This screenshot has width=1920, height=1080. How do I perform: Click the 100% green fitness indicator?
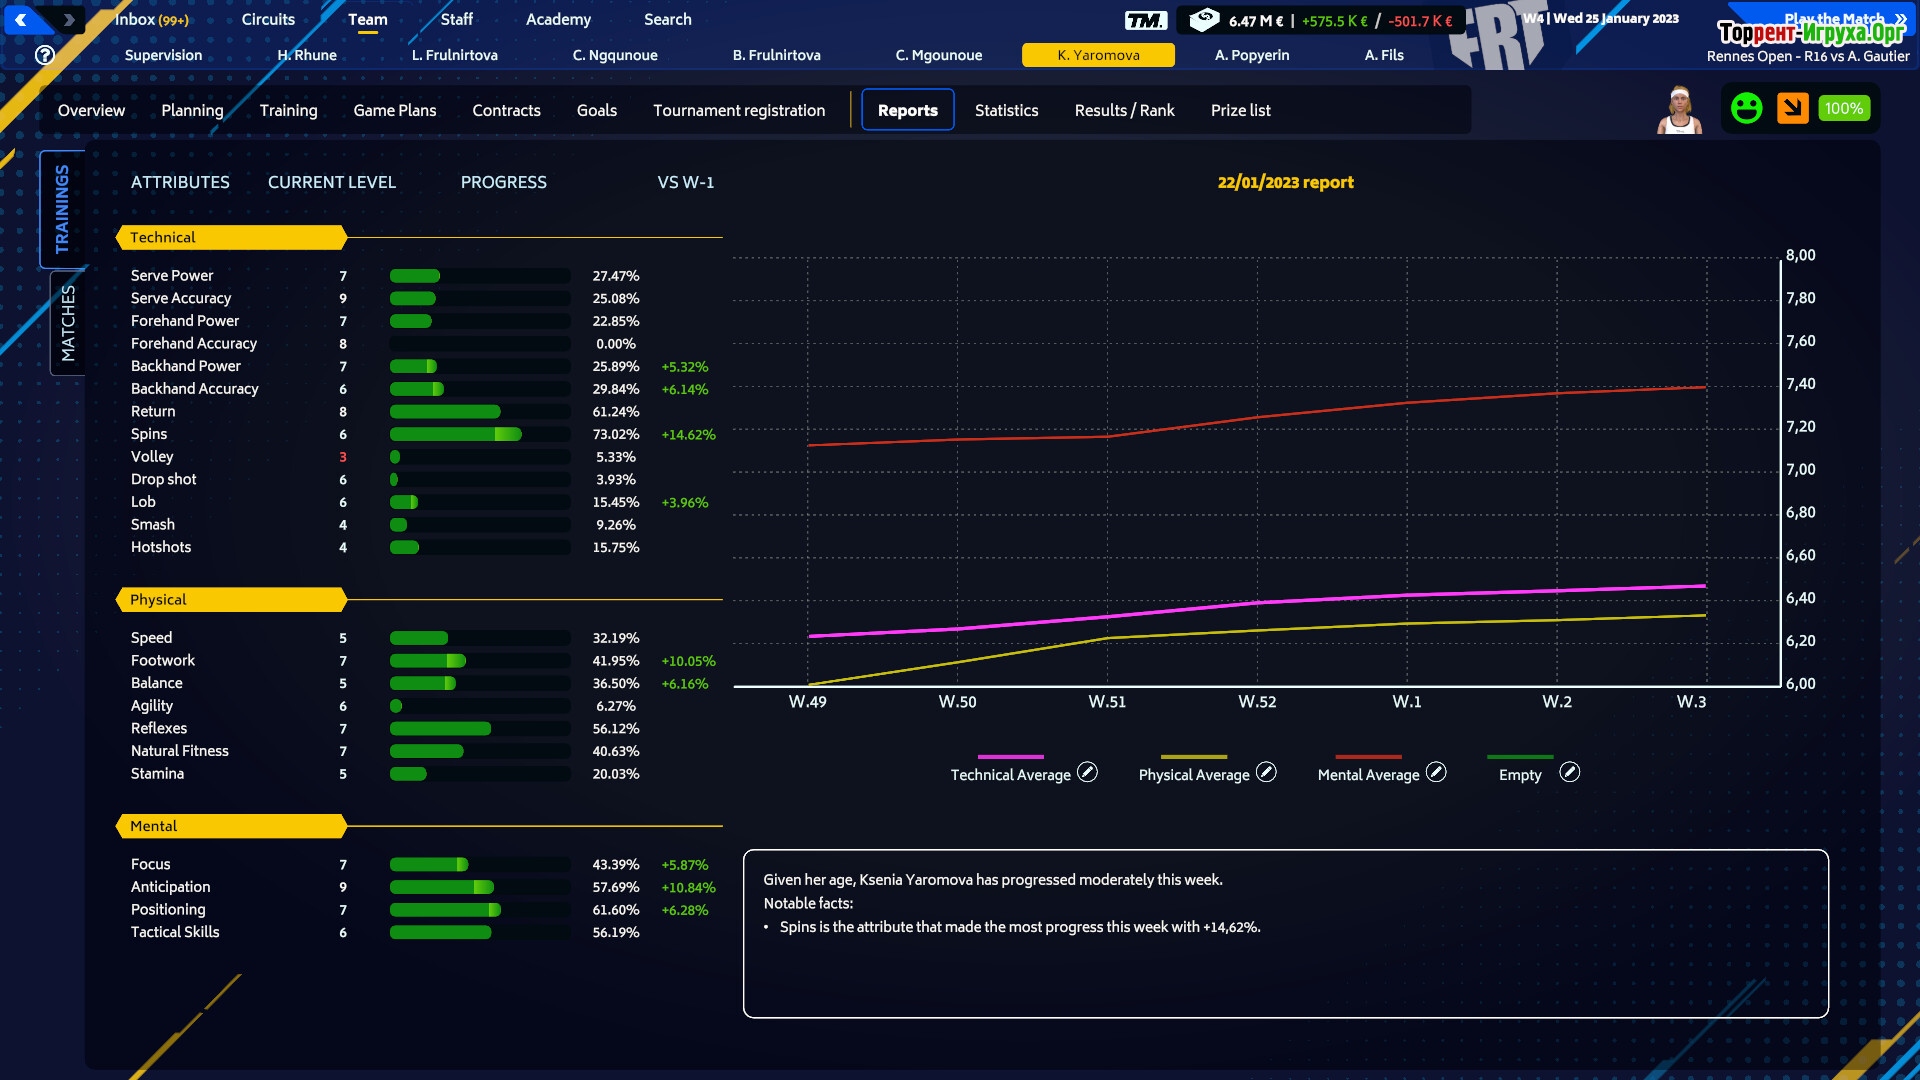coord(1843,108)
